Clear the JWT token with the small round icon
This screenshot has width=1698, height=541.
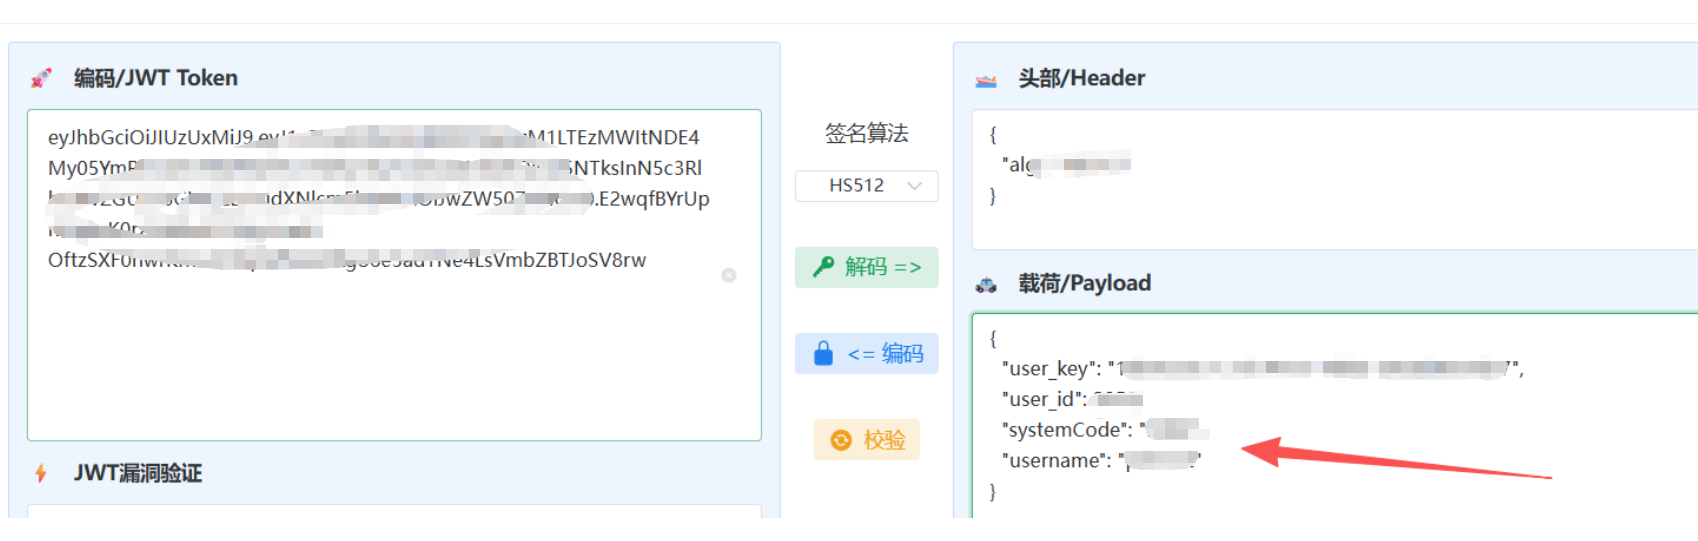tap(729, 275)
